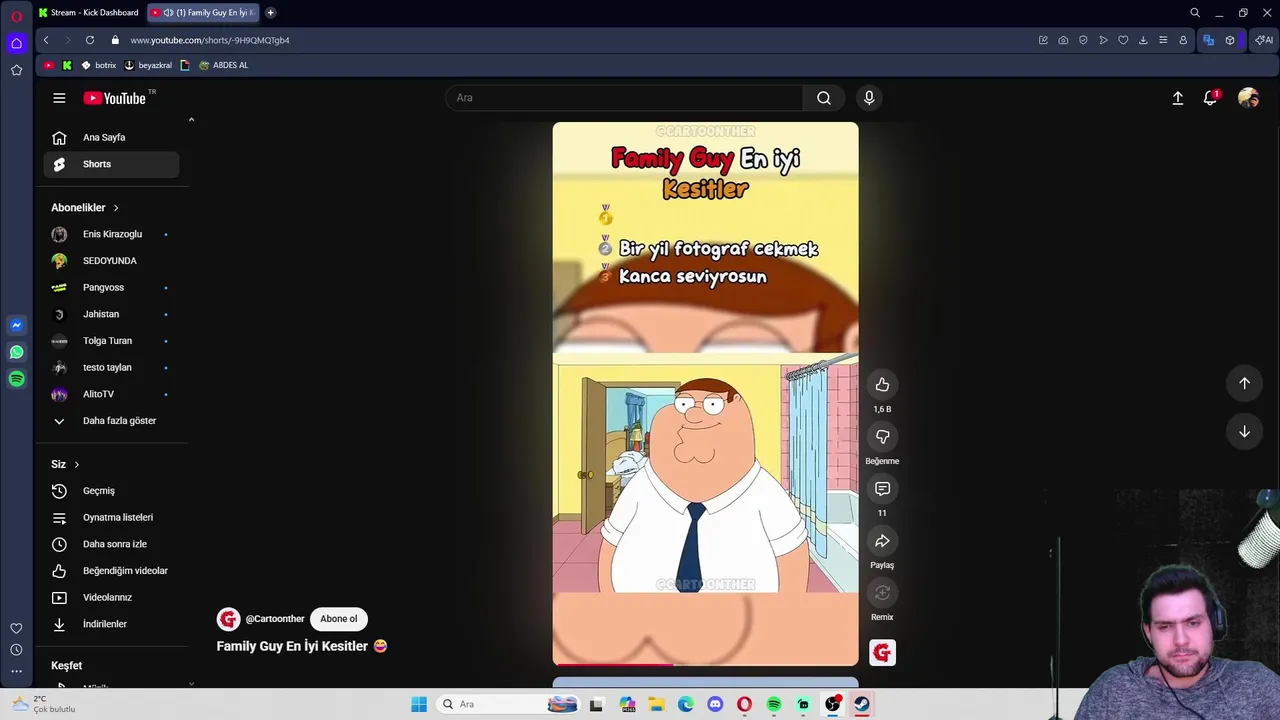
Task: Open Enis Kirazoglu subscription
Action: point(111,234)
